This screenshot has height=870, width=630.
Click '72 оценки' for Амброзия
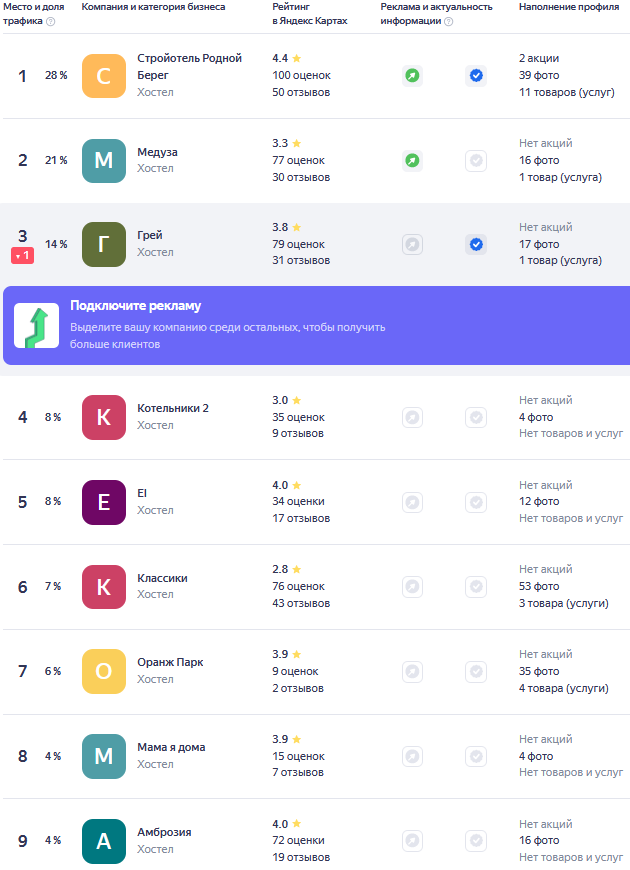299,841
